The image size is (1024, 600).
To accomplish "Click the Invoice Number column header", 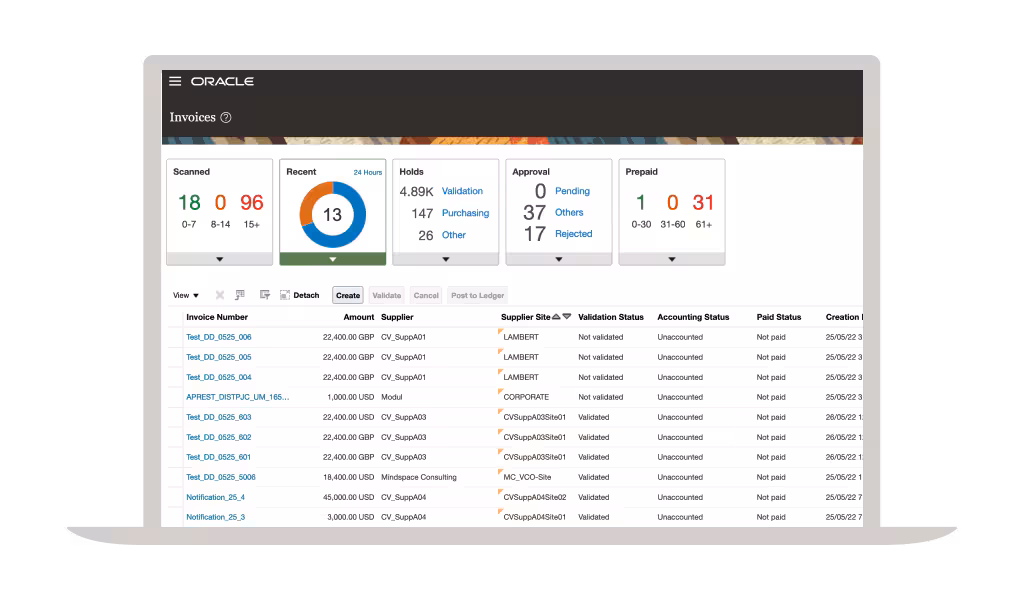I will tap(216, 317).
